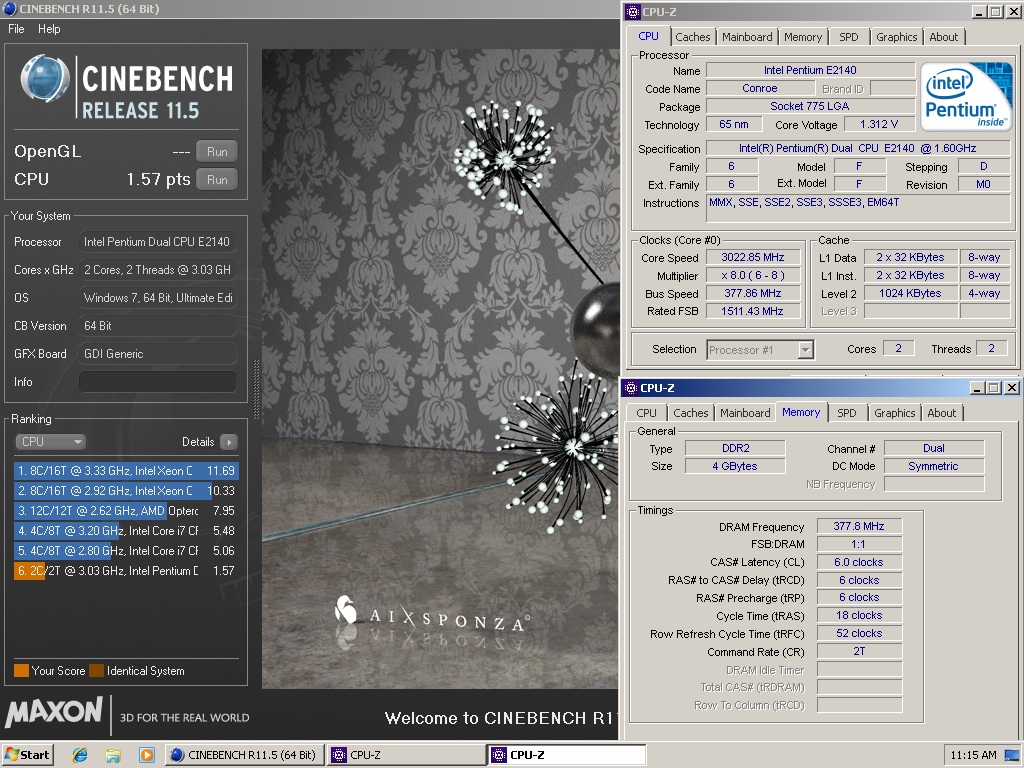The height and width of the screenshot is (768, 1024).
Task: Click the upper CPU-Z title bar icon
Action: pyautogui.click(x=632, y=12)
